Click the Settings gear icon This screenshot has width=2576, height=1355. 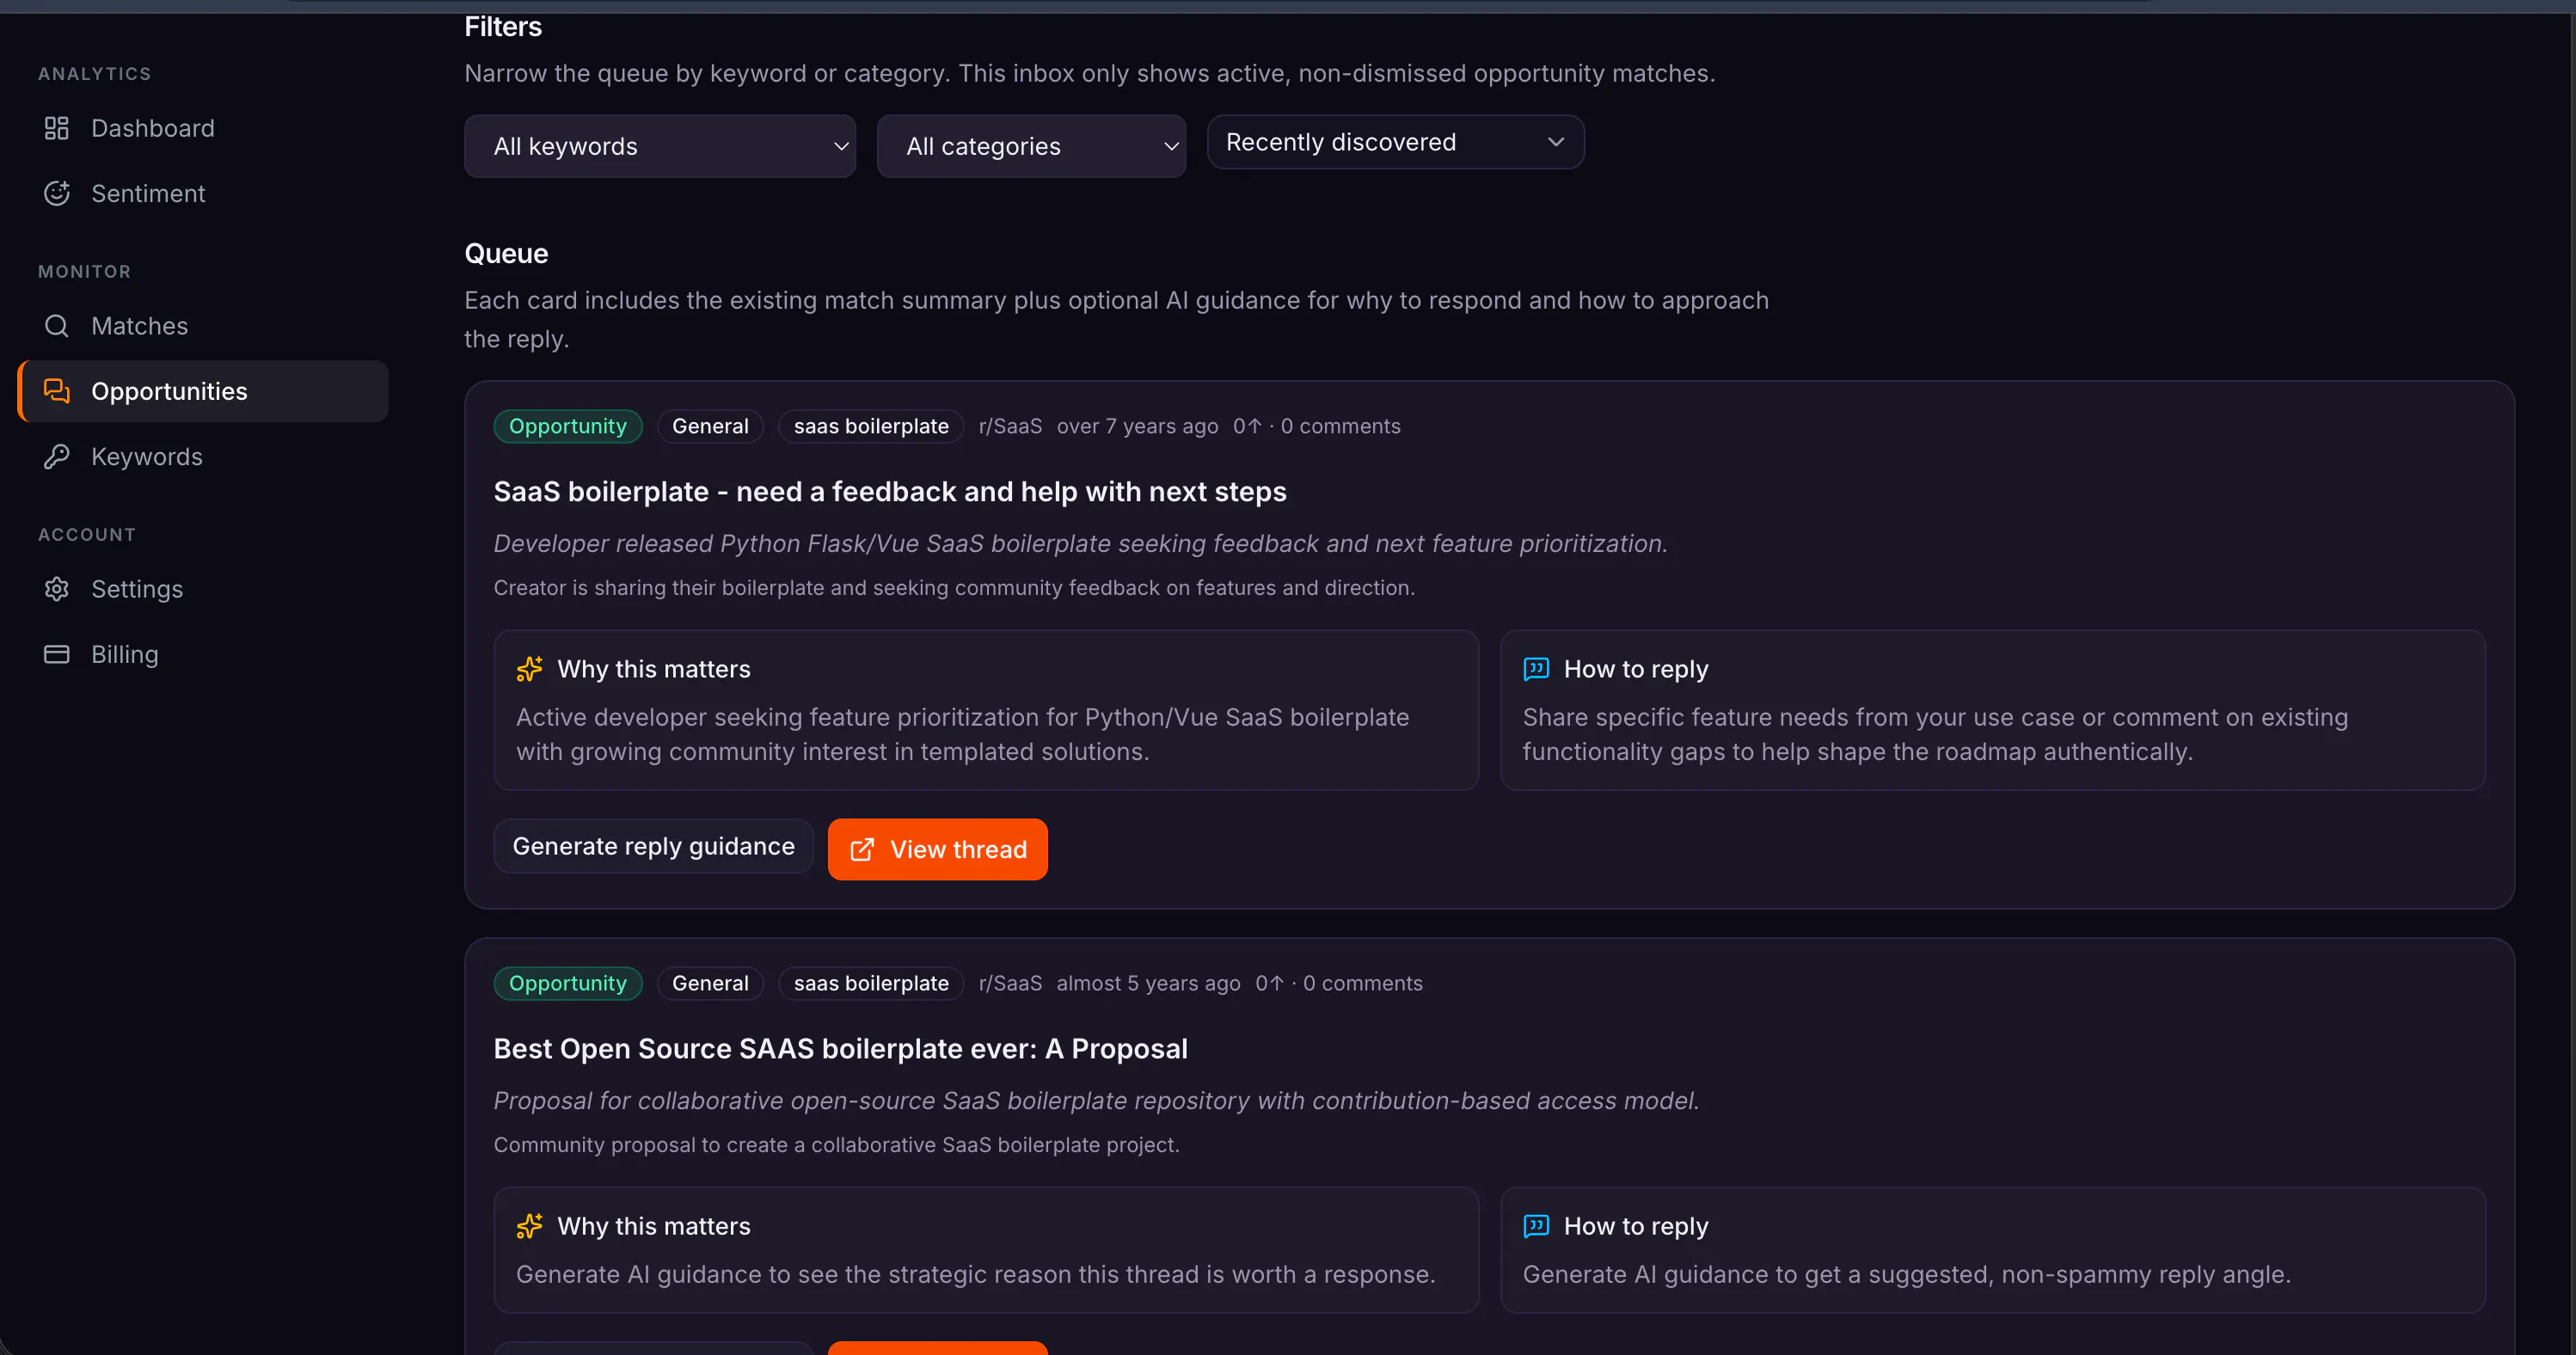click(x=57, y=589)
